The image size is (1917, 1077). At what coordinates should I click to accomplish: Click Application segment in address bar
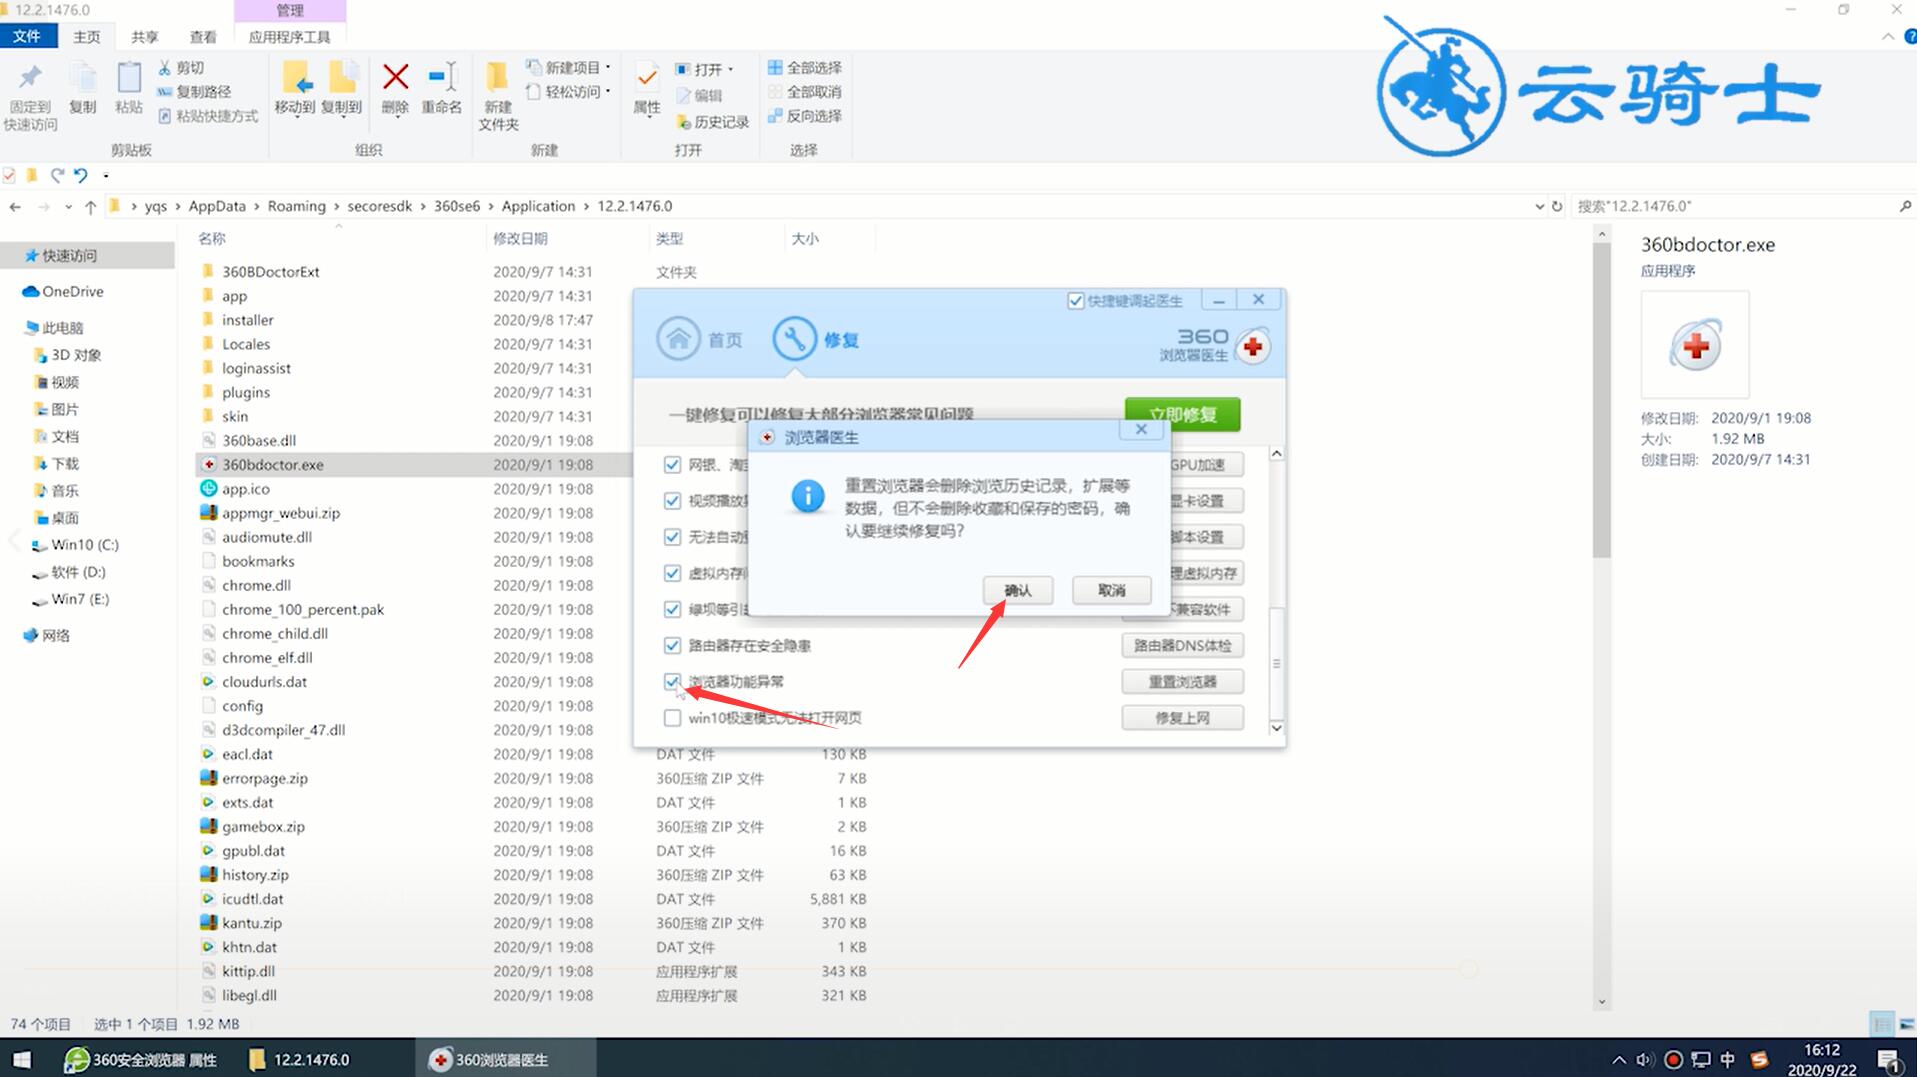[538, 206]
